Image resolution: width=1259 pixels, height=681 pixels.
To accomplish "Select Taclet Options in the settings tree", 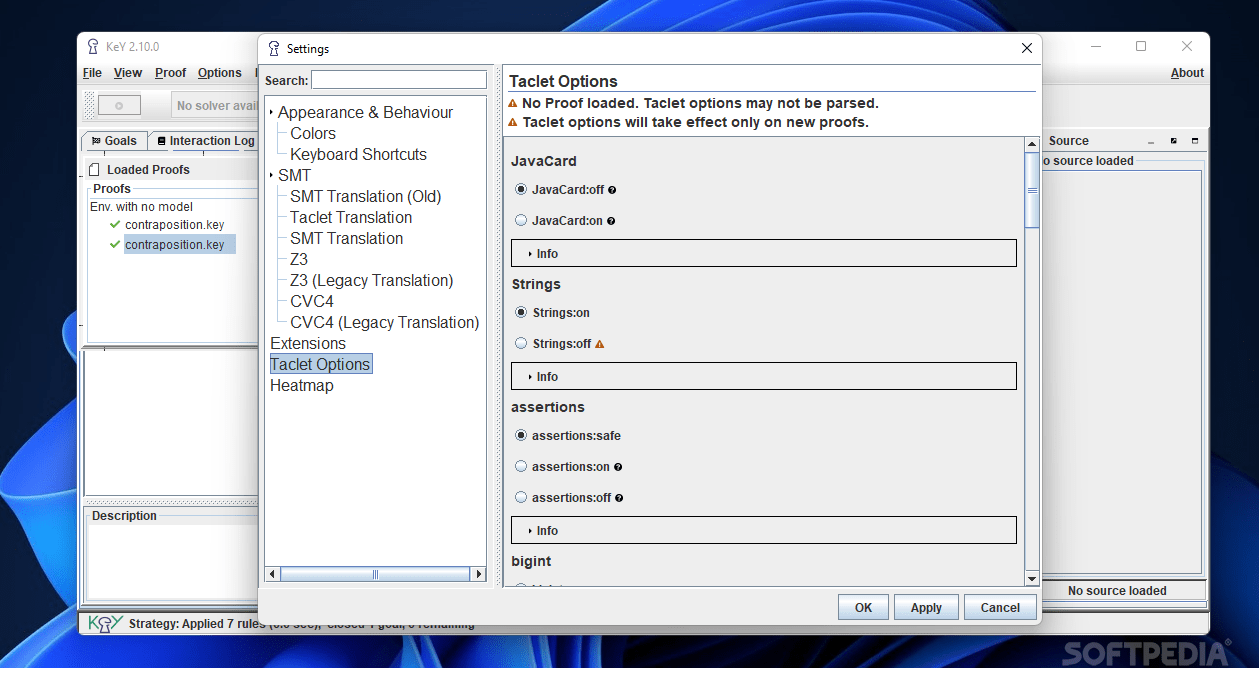I will (x=321, y=365).
